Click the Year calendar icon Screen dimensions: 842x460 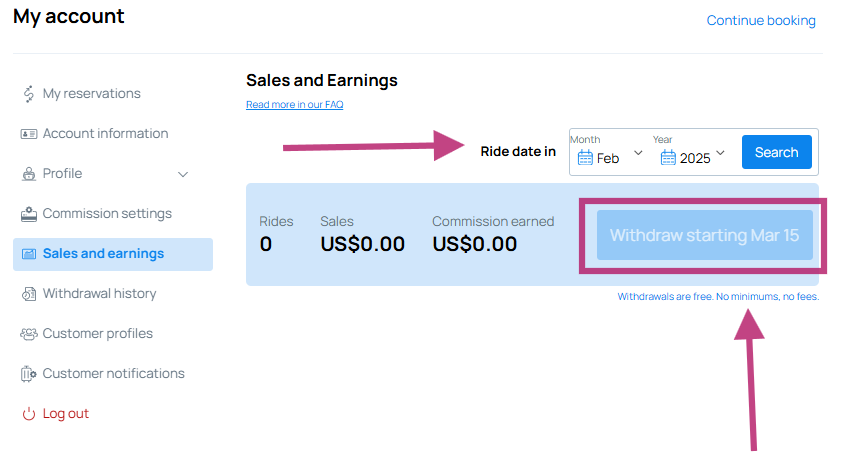coord(668,158)
